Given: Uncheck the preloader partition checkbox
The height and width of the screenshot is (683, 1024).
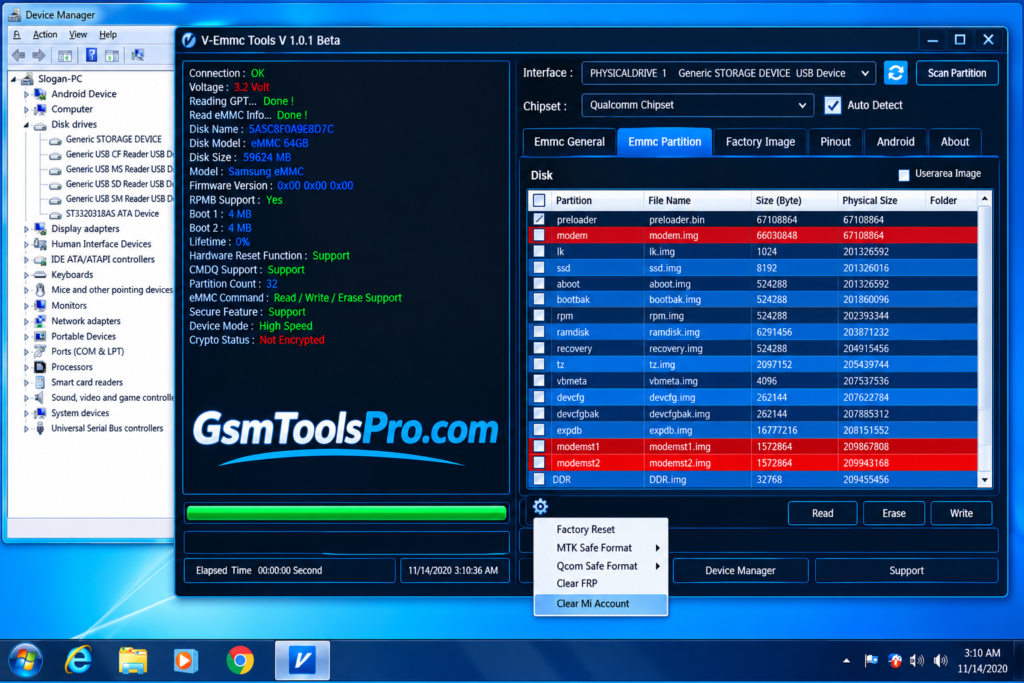Looking at the screenshot, I should pos(539,219).
